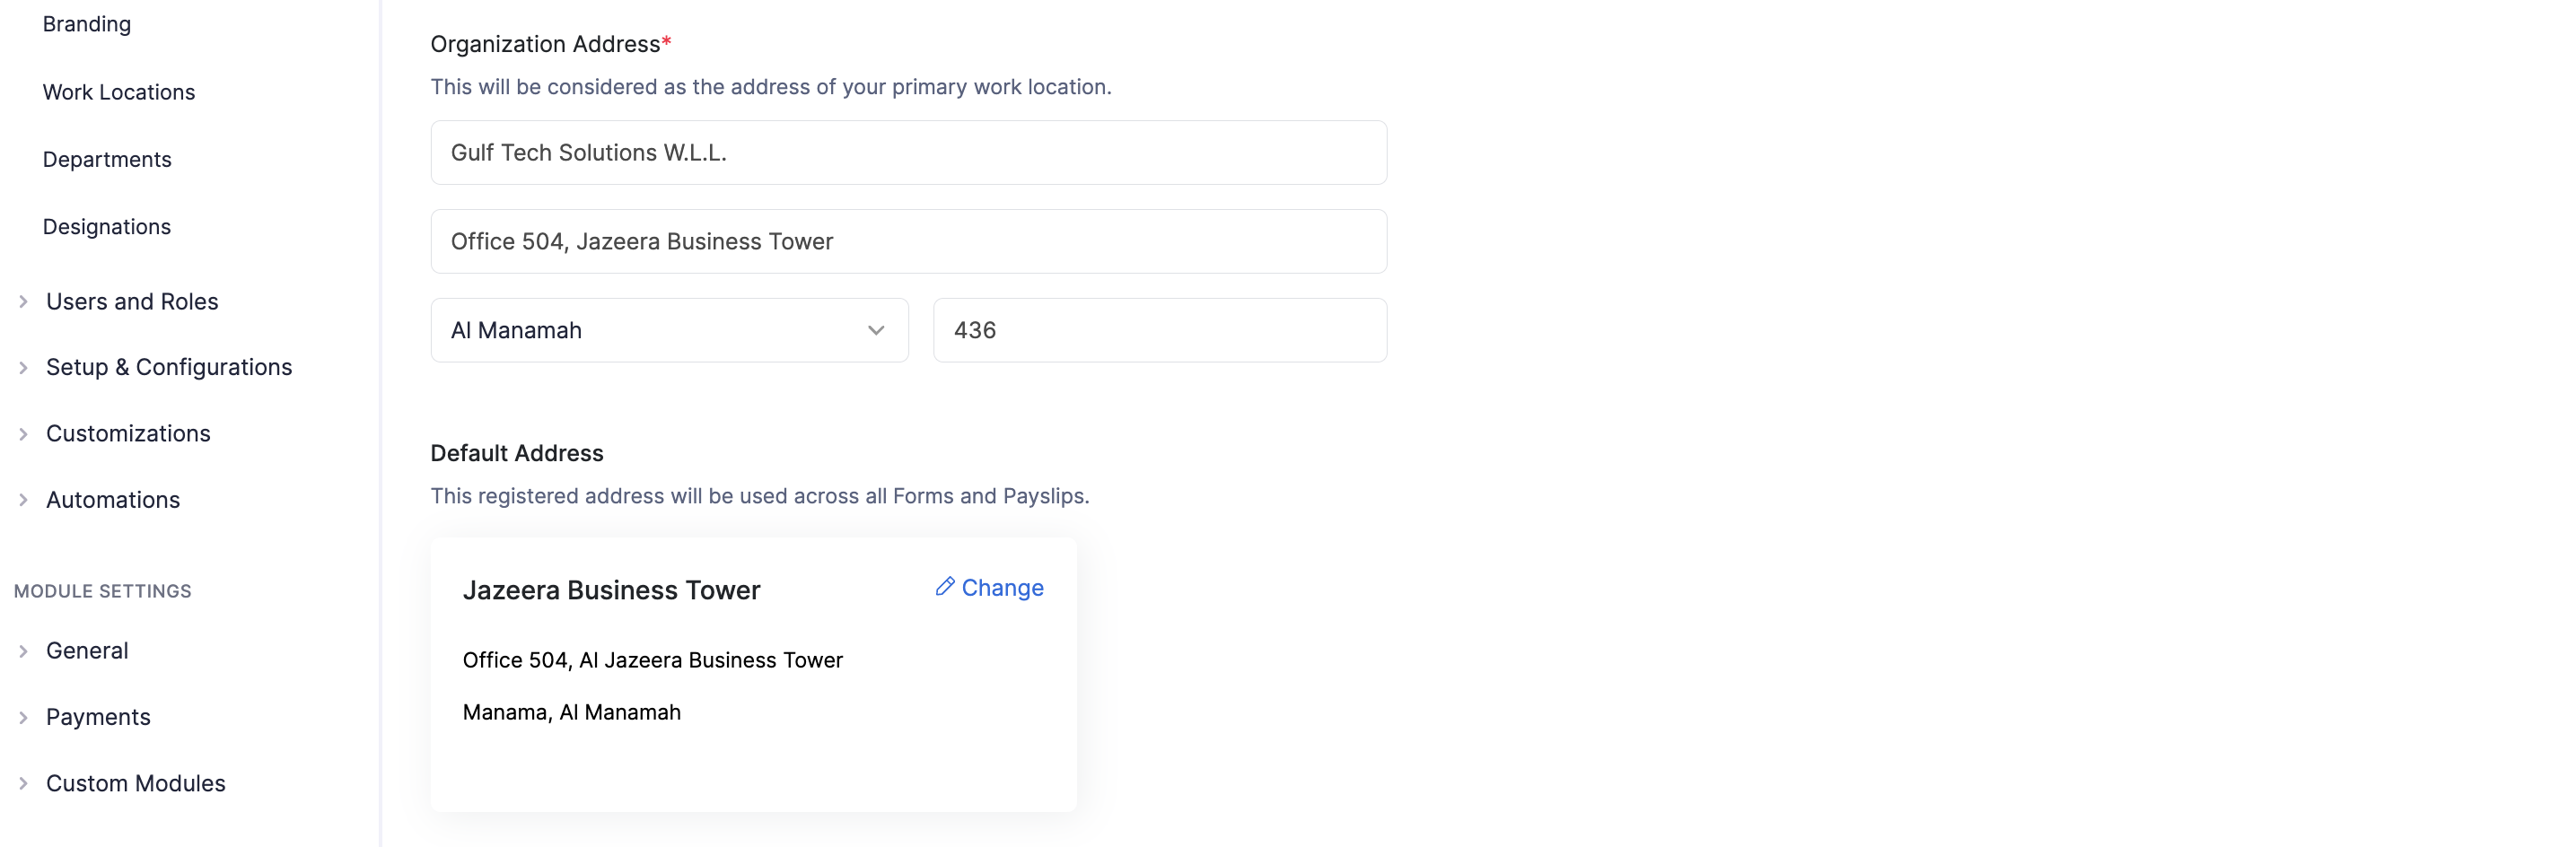Click the pencil icon beside Change
This screenshot has height=847, width=2576.
pos(944,587)
